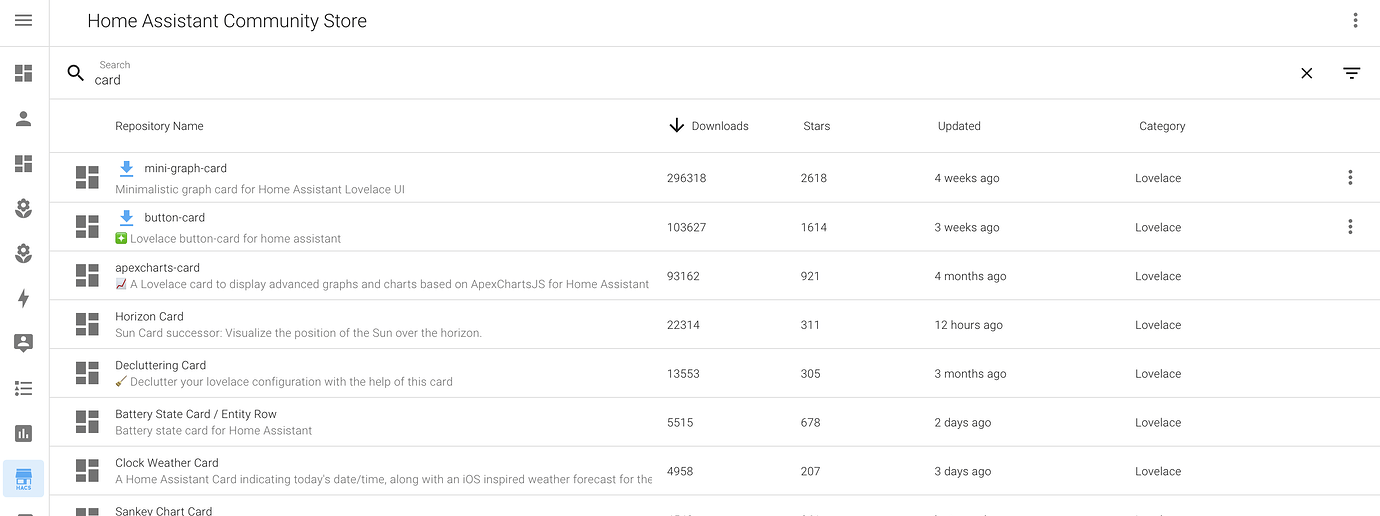Open the hamburger sidebar menu
Image resolution: width=1380 pixels, height=516 pixels.
(24, 21)
